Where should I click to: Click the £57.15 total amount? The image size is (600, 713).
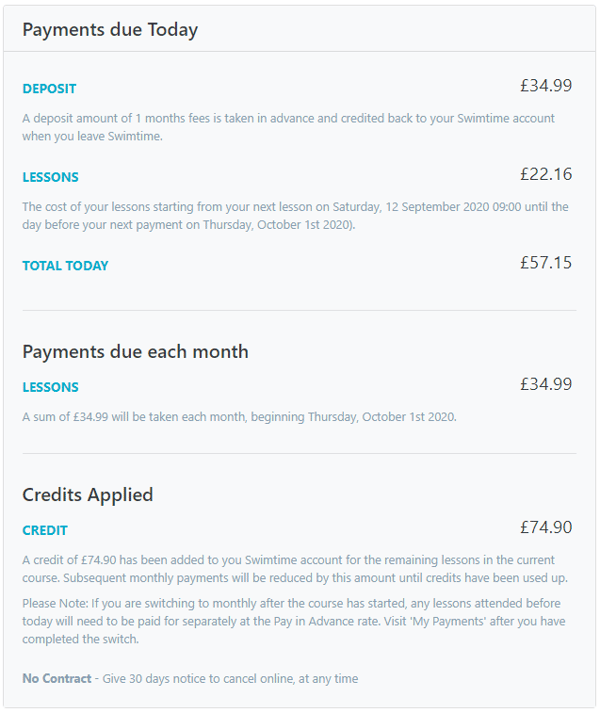[x=546, y=263]
